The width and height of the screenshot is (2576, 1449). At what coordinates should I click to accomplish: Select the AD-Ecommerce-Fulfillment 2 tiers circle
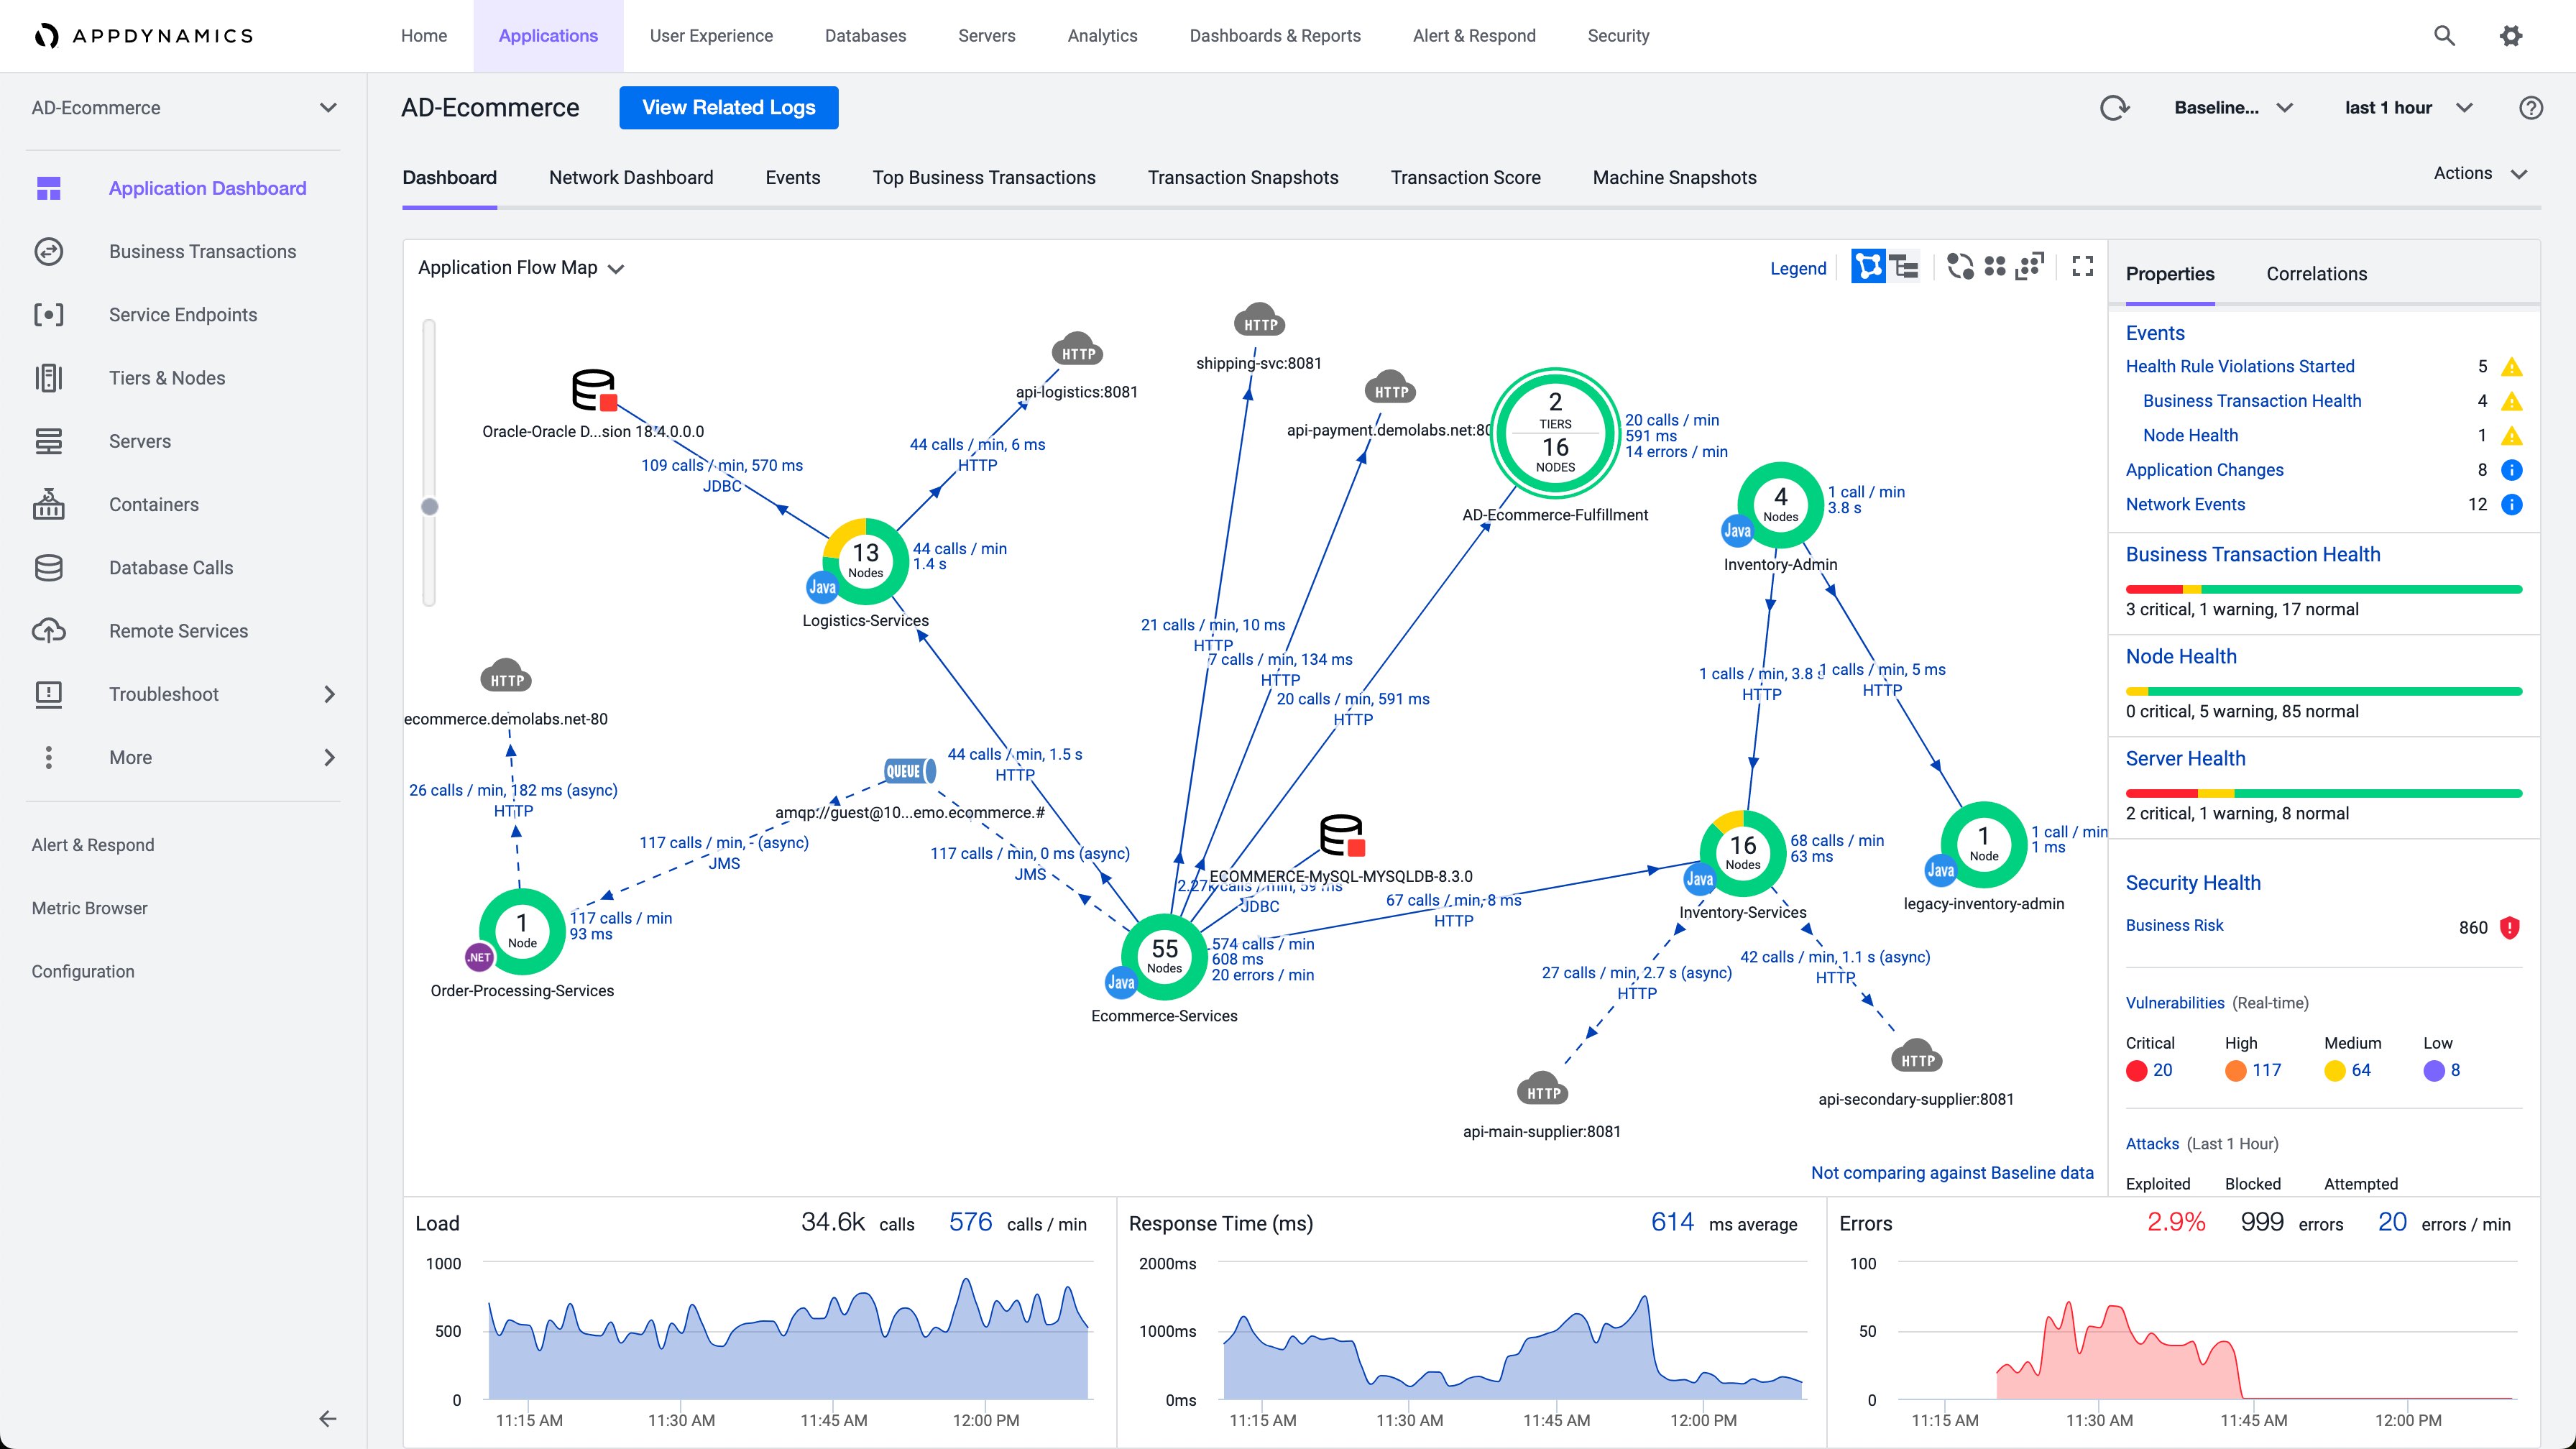coord(1555,434)
